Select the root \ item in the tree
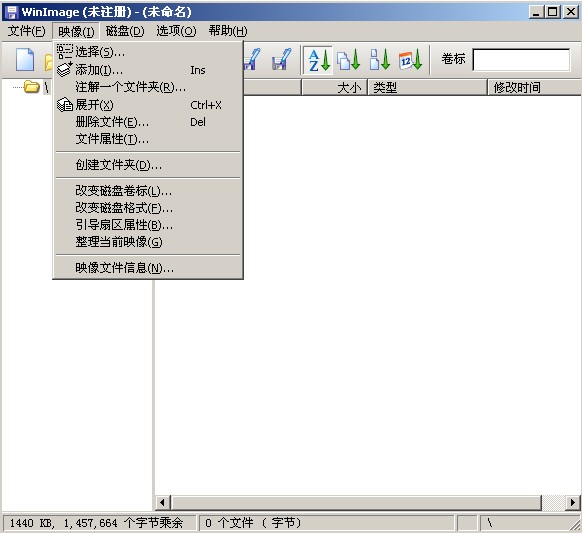Image resolution: width=582 pixels, height=533 pixels. [x=46, y=88]
